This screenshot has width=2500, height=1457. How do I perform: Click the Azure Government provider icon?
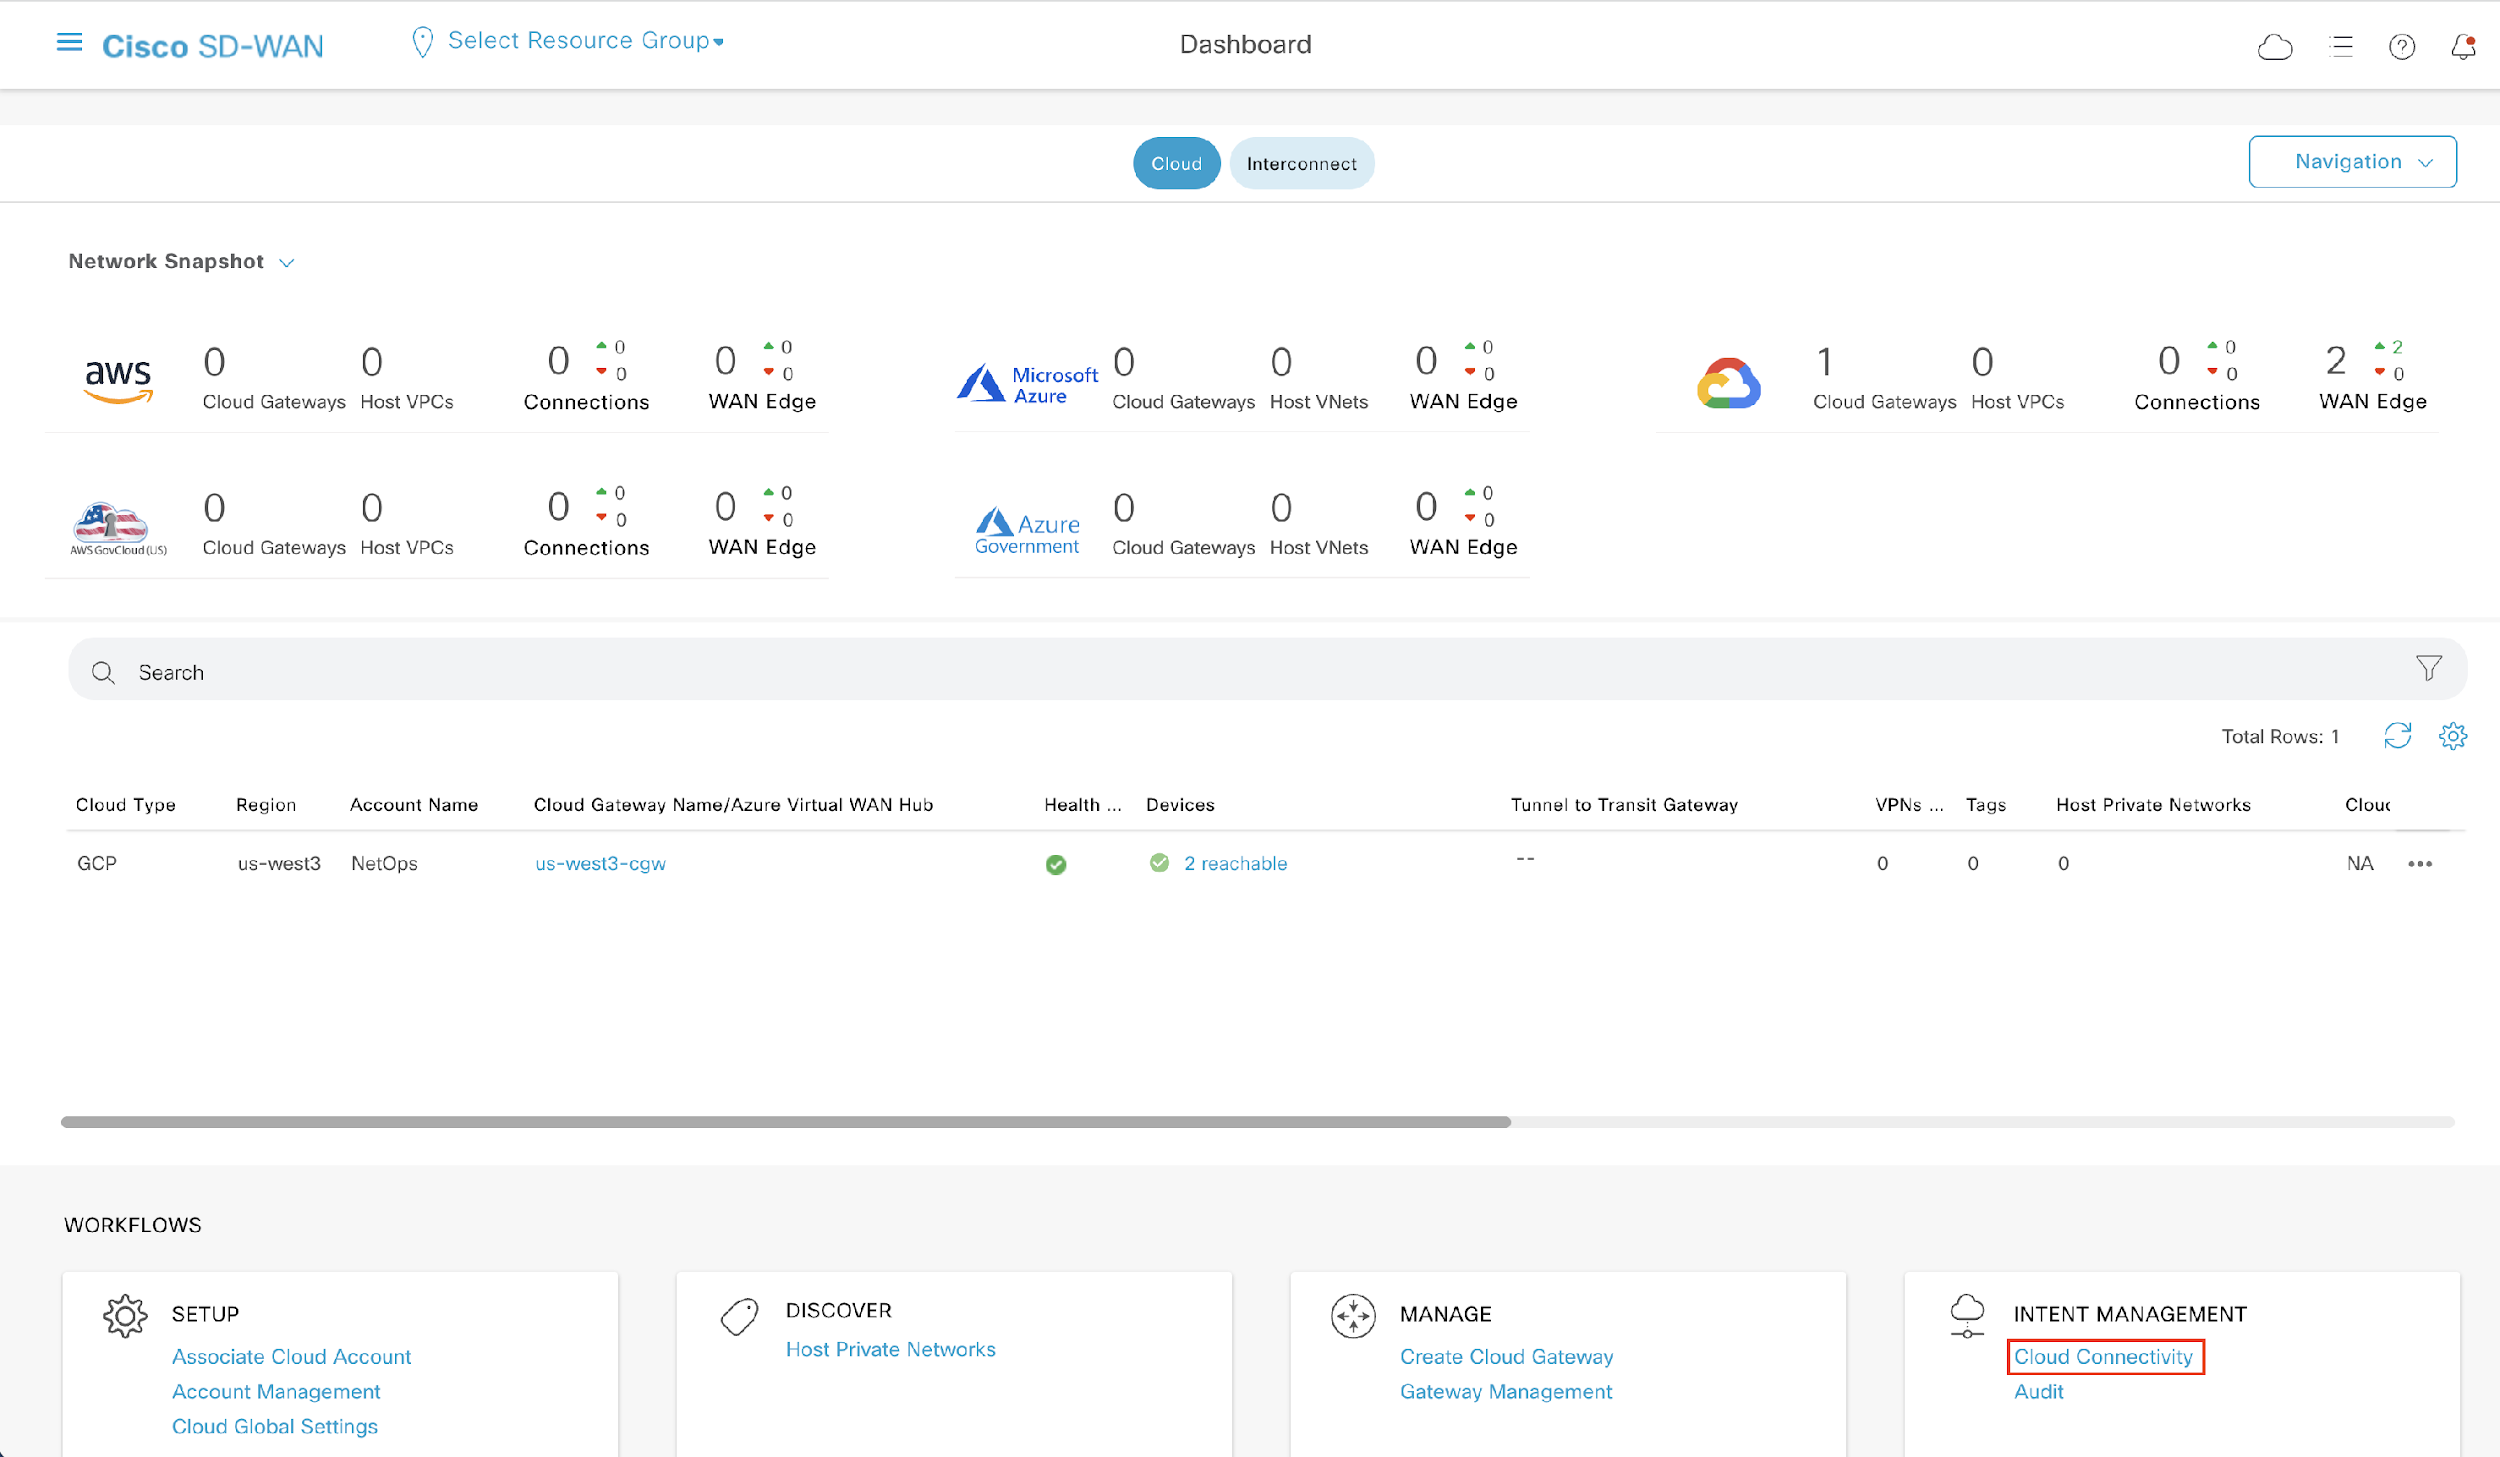1026,524
